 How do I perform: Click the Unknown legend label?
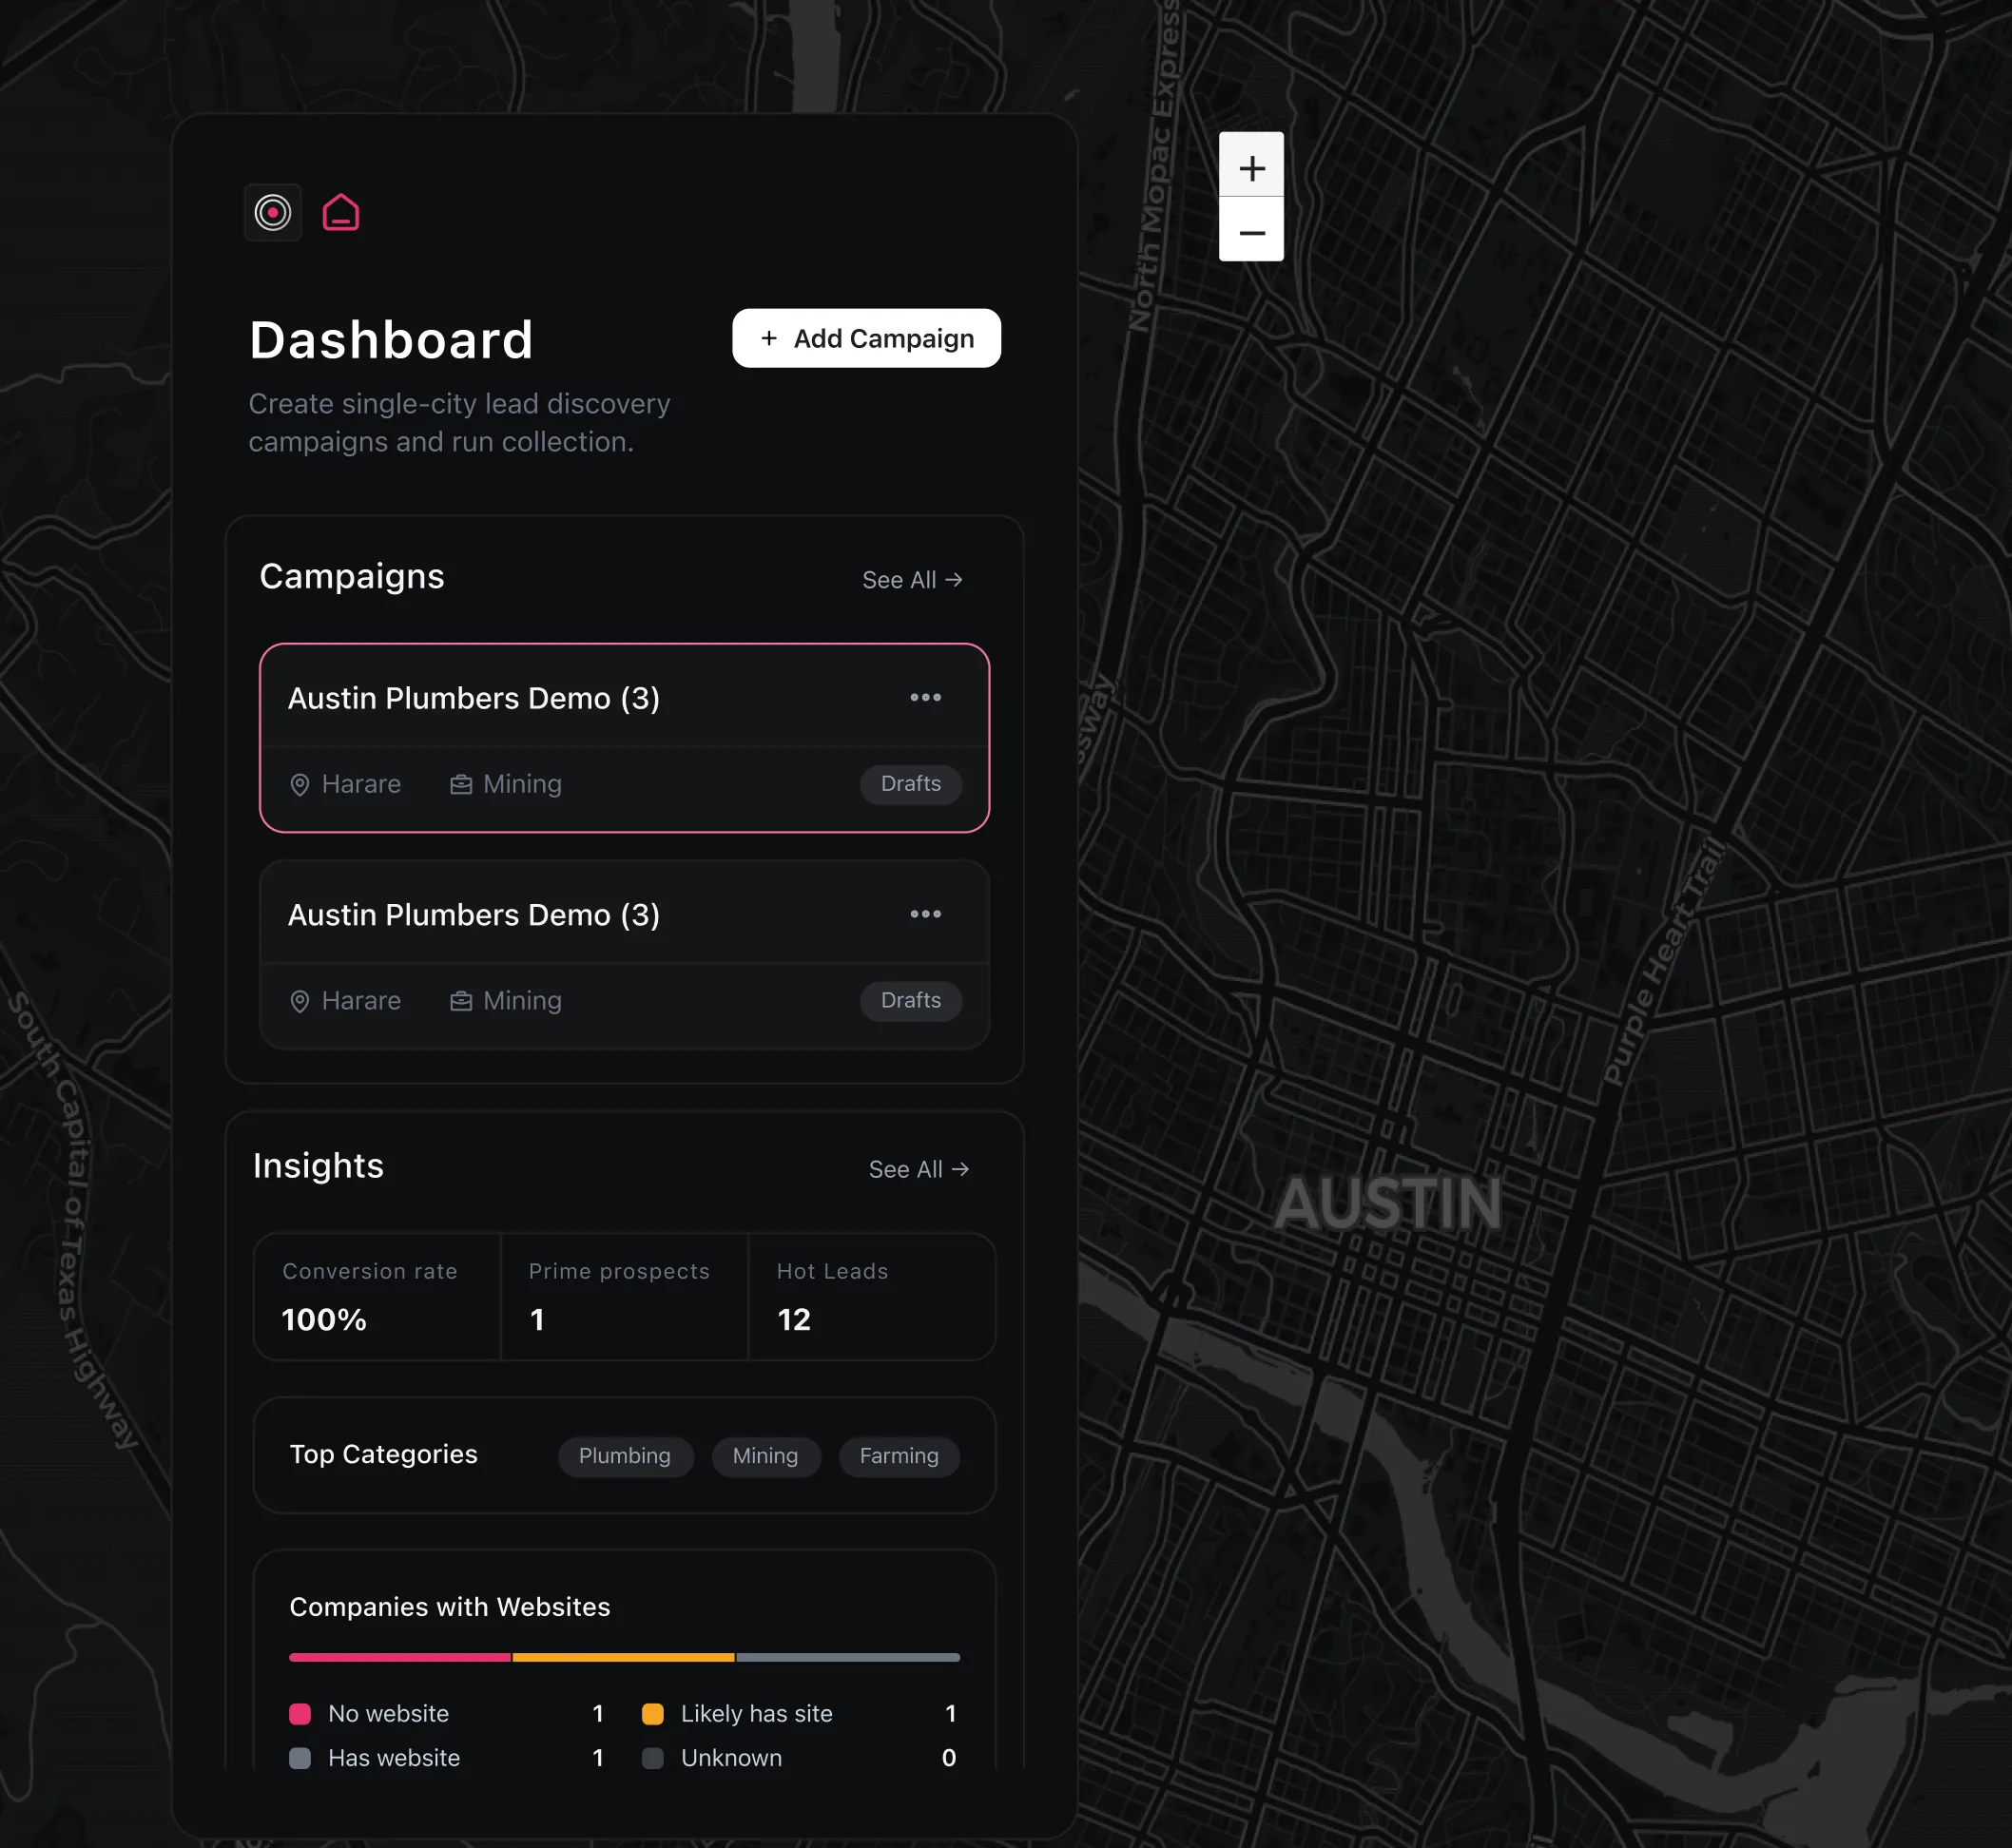[732, 1758]
